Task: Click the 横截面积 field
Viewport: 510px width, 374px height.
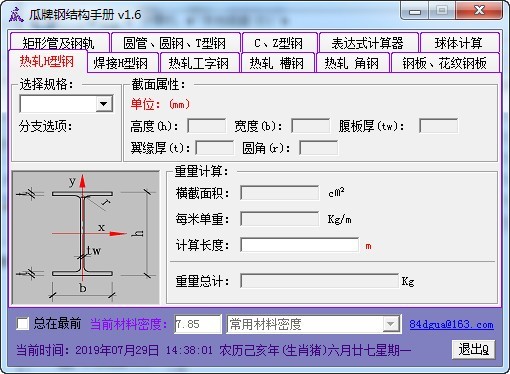Action: [x=279, y=193]
